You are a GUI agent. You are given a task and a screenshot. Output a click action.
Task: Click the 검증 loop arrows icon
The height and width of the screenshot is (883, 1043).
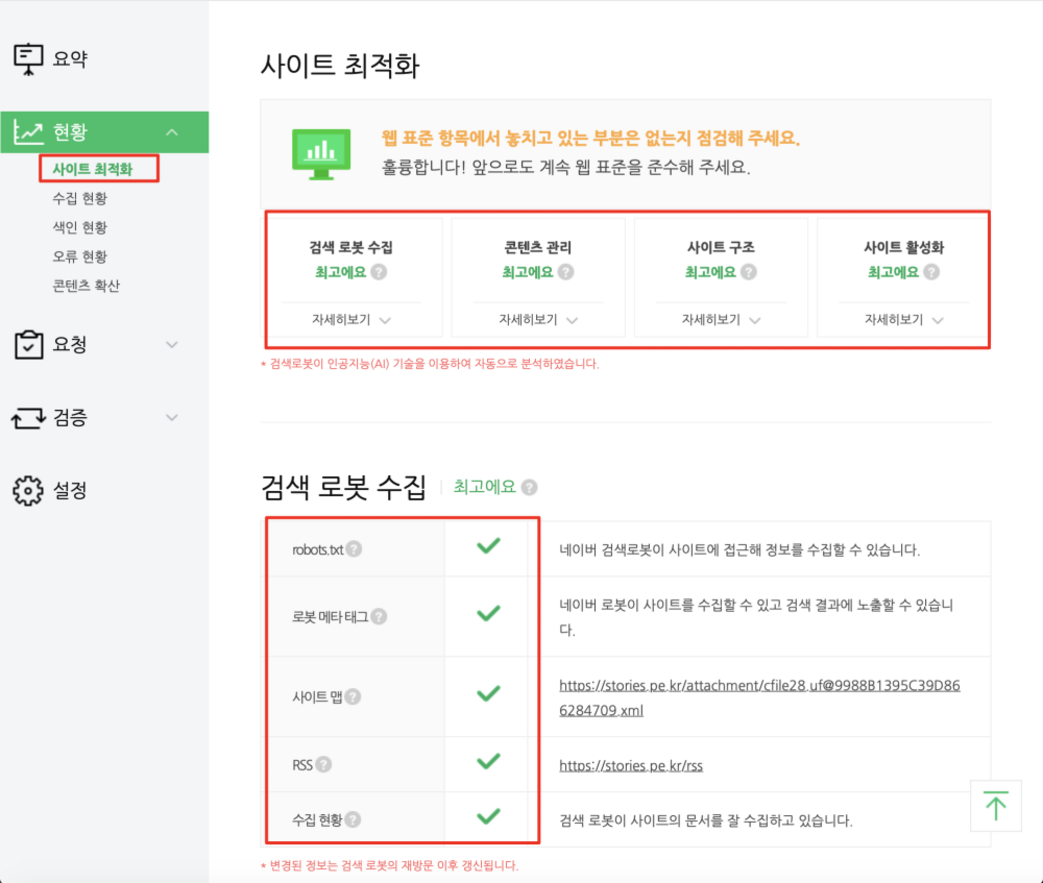coord(29,418)
